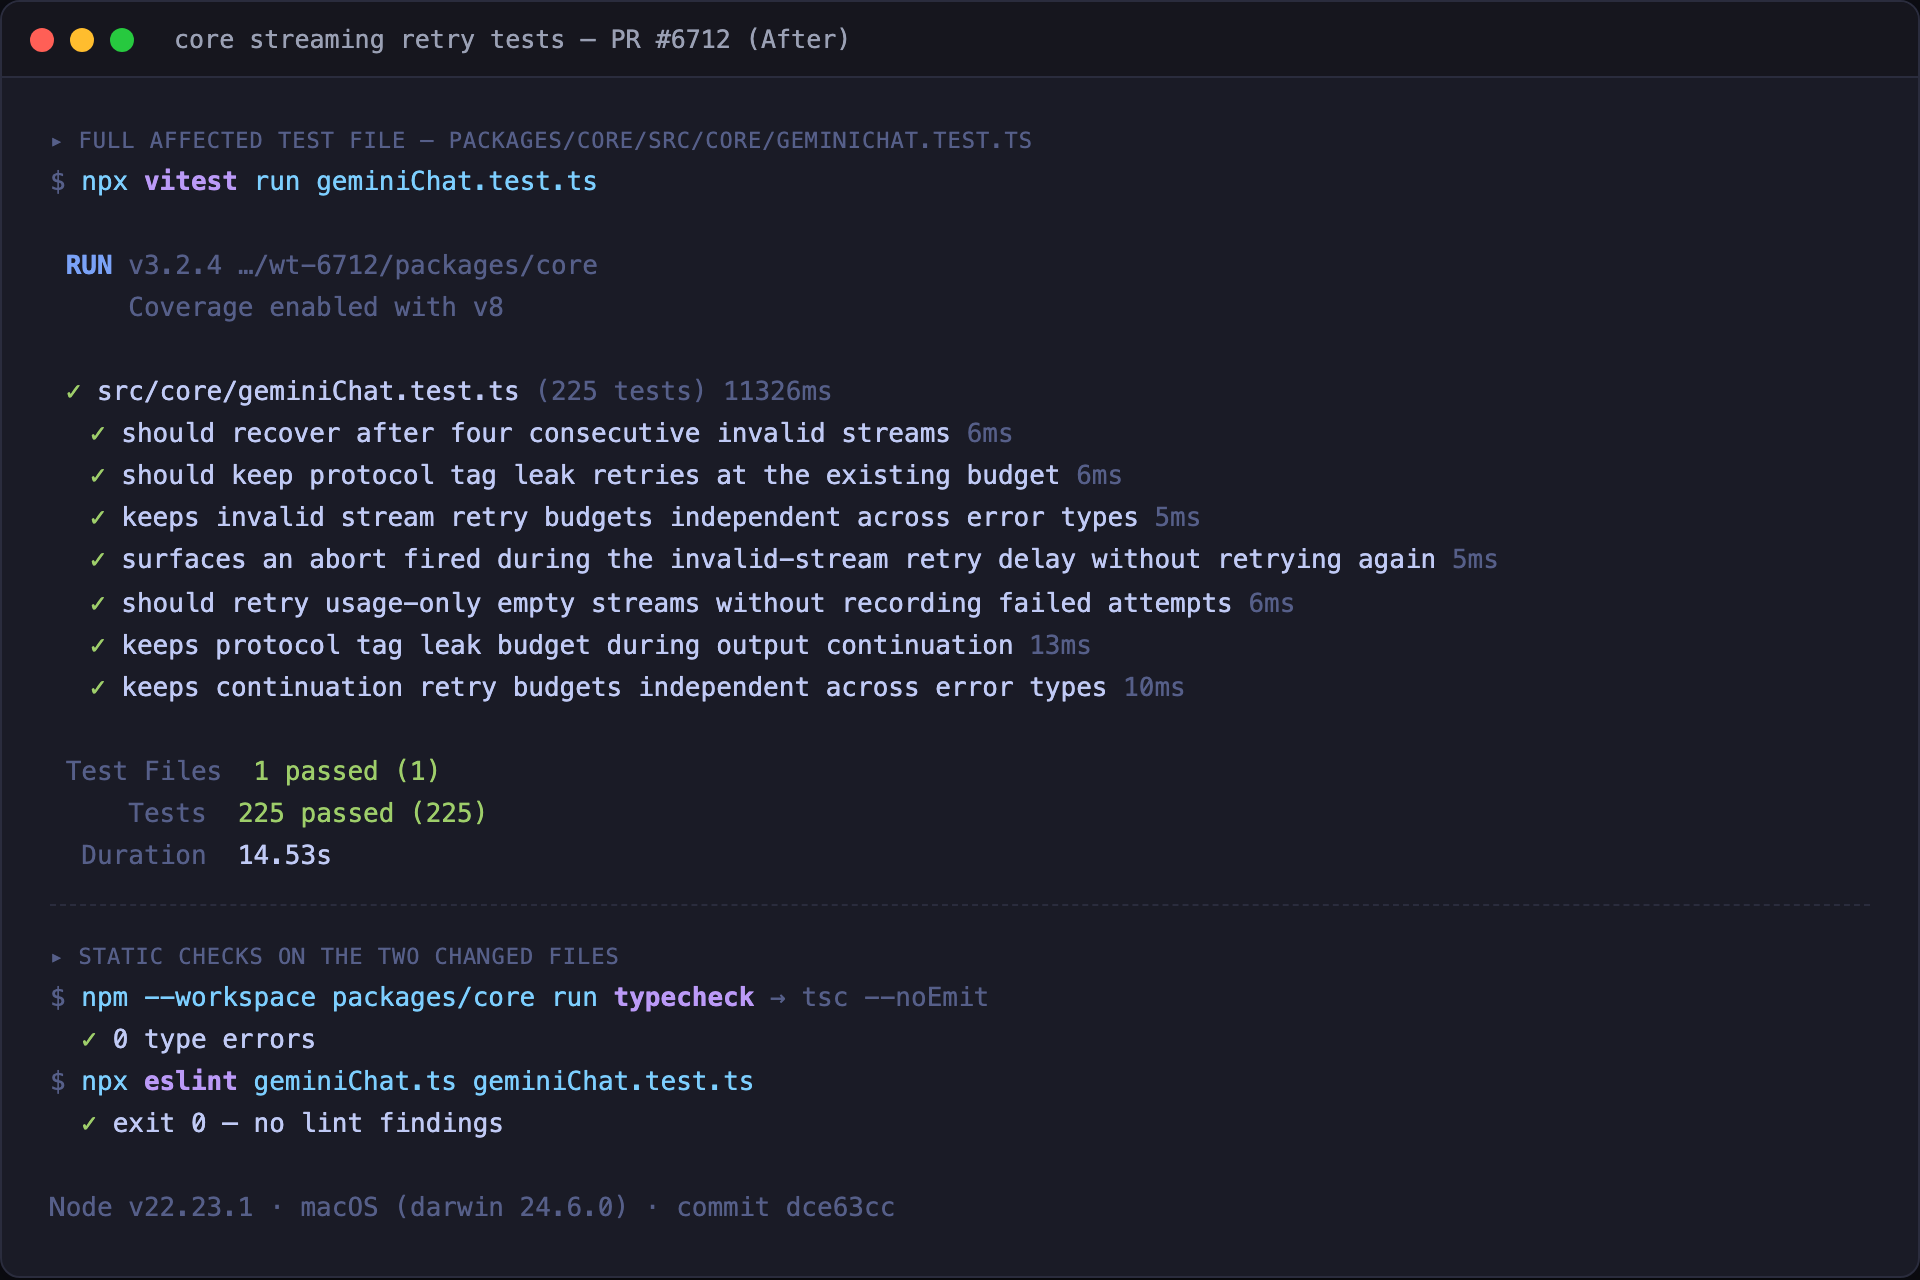Click checkmark for abort fired during retry delay
The height and width of the screenshot is (1280, 1920).
[x=98, y=559]
